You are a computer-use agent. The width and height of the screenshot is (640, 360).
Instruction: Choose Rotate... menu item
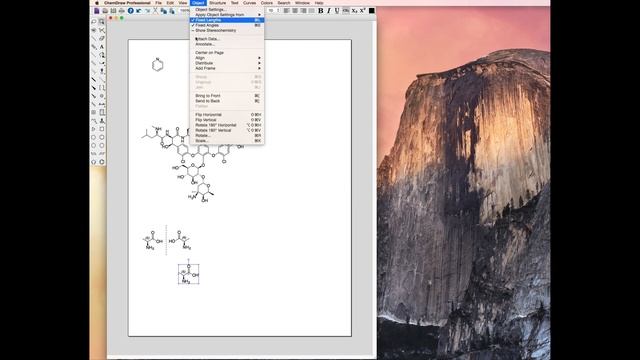[227, 136]
